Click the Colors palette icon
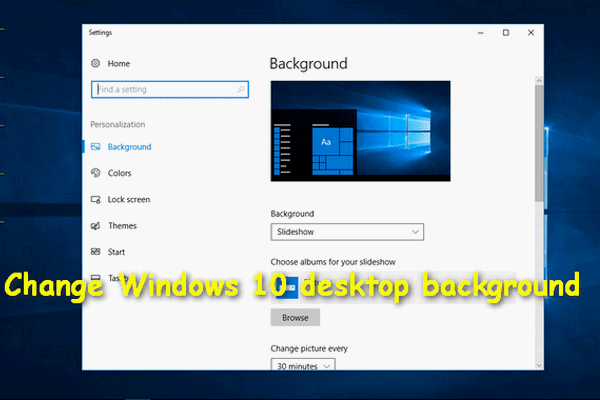The height and width of the screenshot is (400, 600). pos(96,173)
